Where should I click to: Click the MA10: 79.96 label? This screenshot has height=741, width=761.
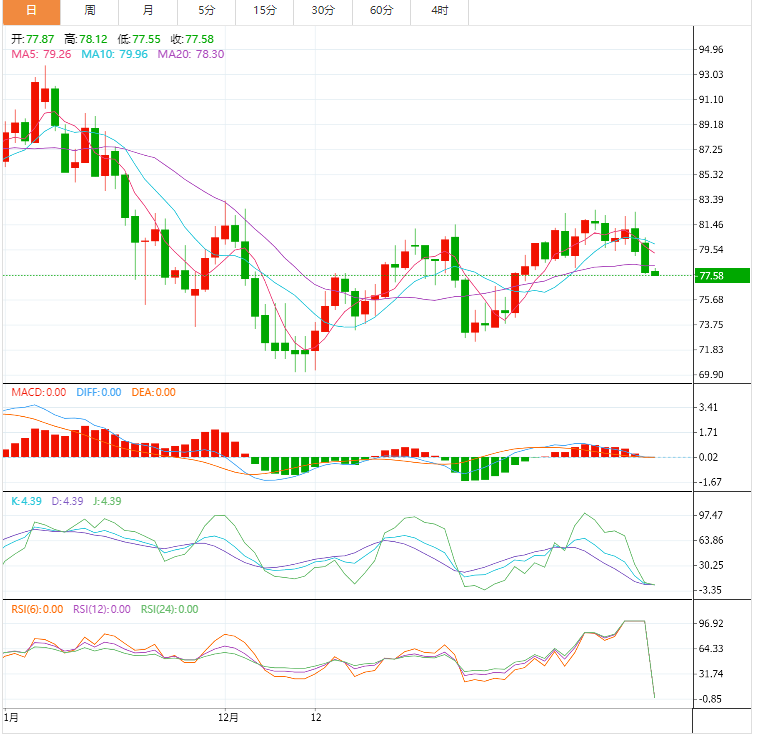click(x=114, y=54)
